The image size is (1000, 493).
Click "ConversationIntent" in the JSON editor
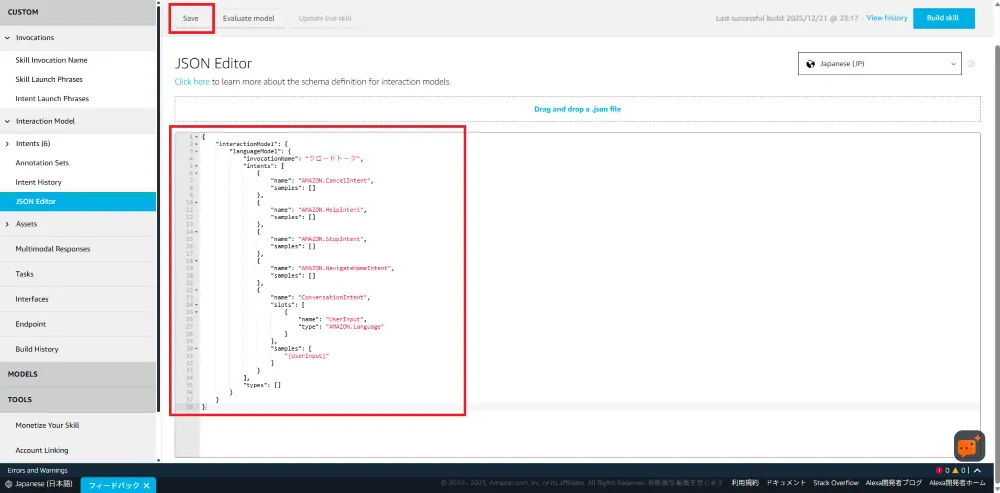[x=333, y=297]
